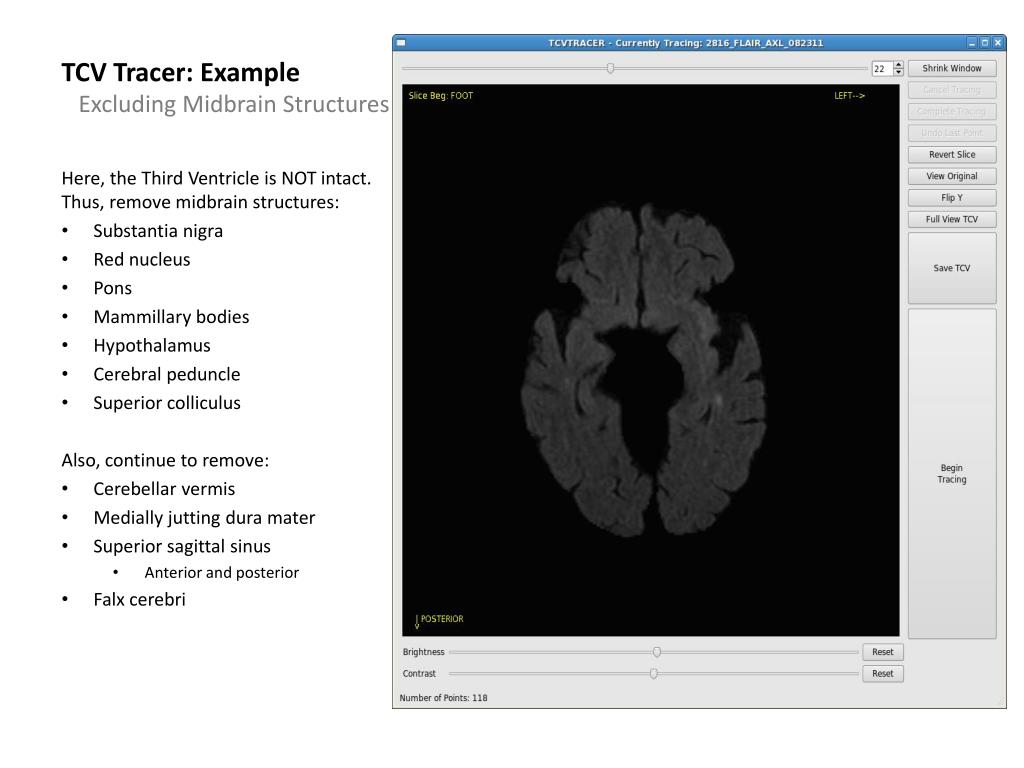Click the 'Falx cerebri' bullet
1024x768 pixels.
(x=139, y=600)
